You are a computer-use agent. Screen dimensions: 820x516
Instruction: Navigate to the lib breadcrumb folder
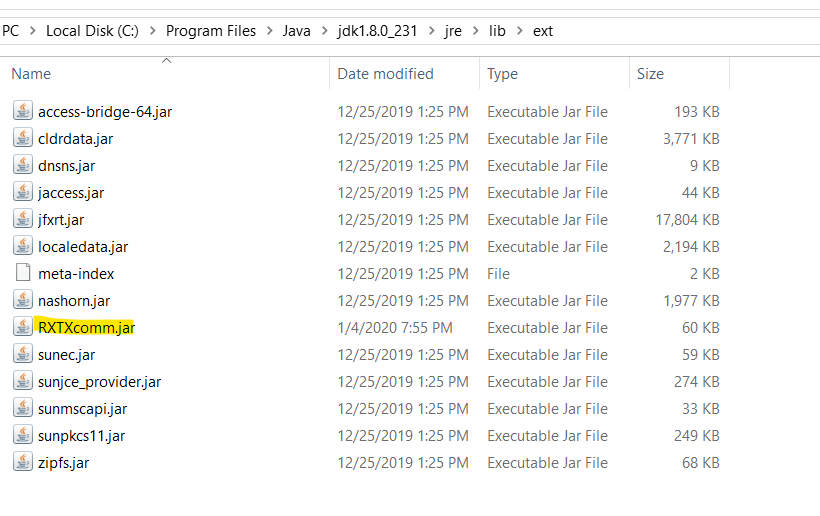(497, 31)
